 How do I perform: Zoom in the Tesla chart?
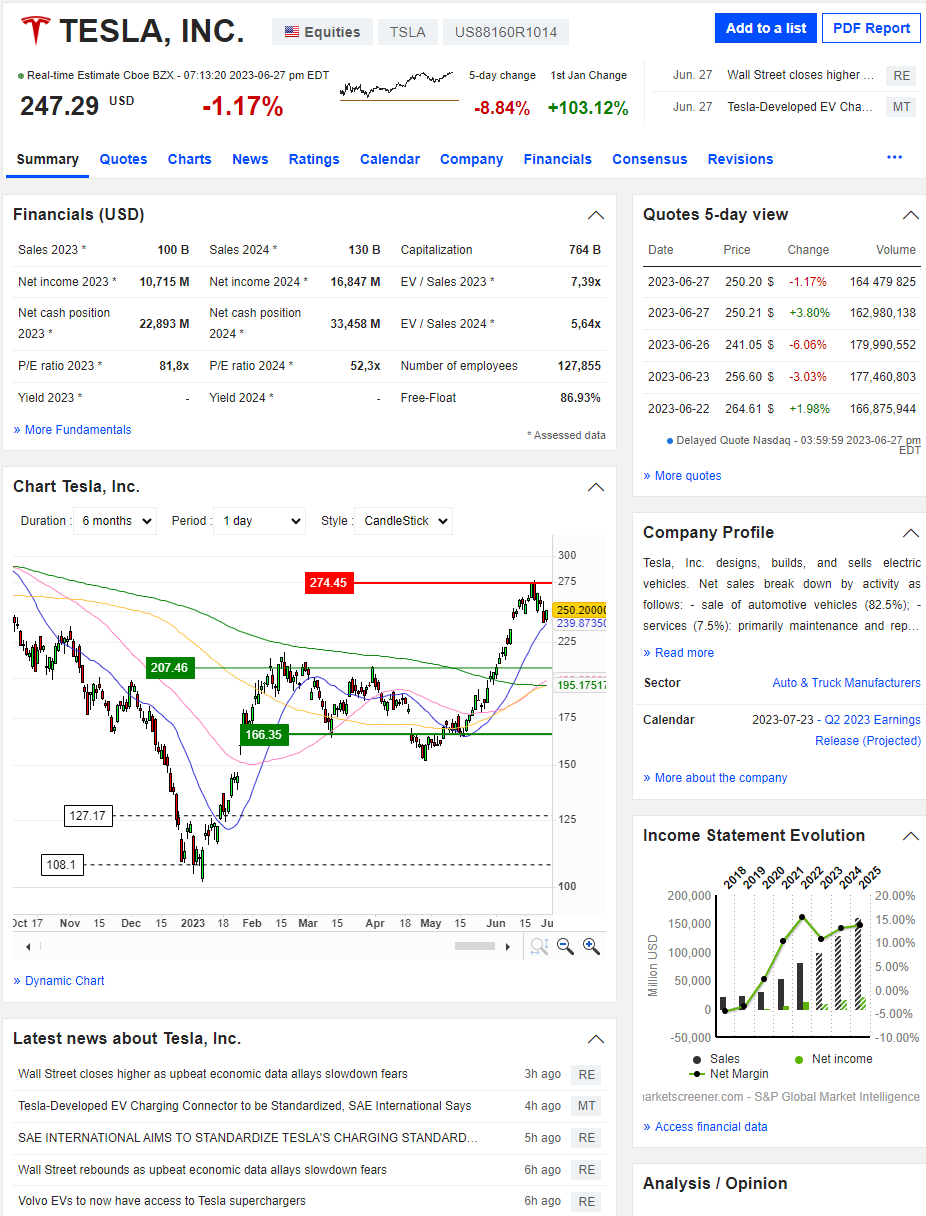tap(591, 946)
